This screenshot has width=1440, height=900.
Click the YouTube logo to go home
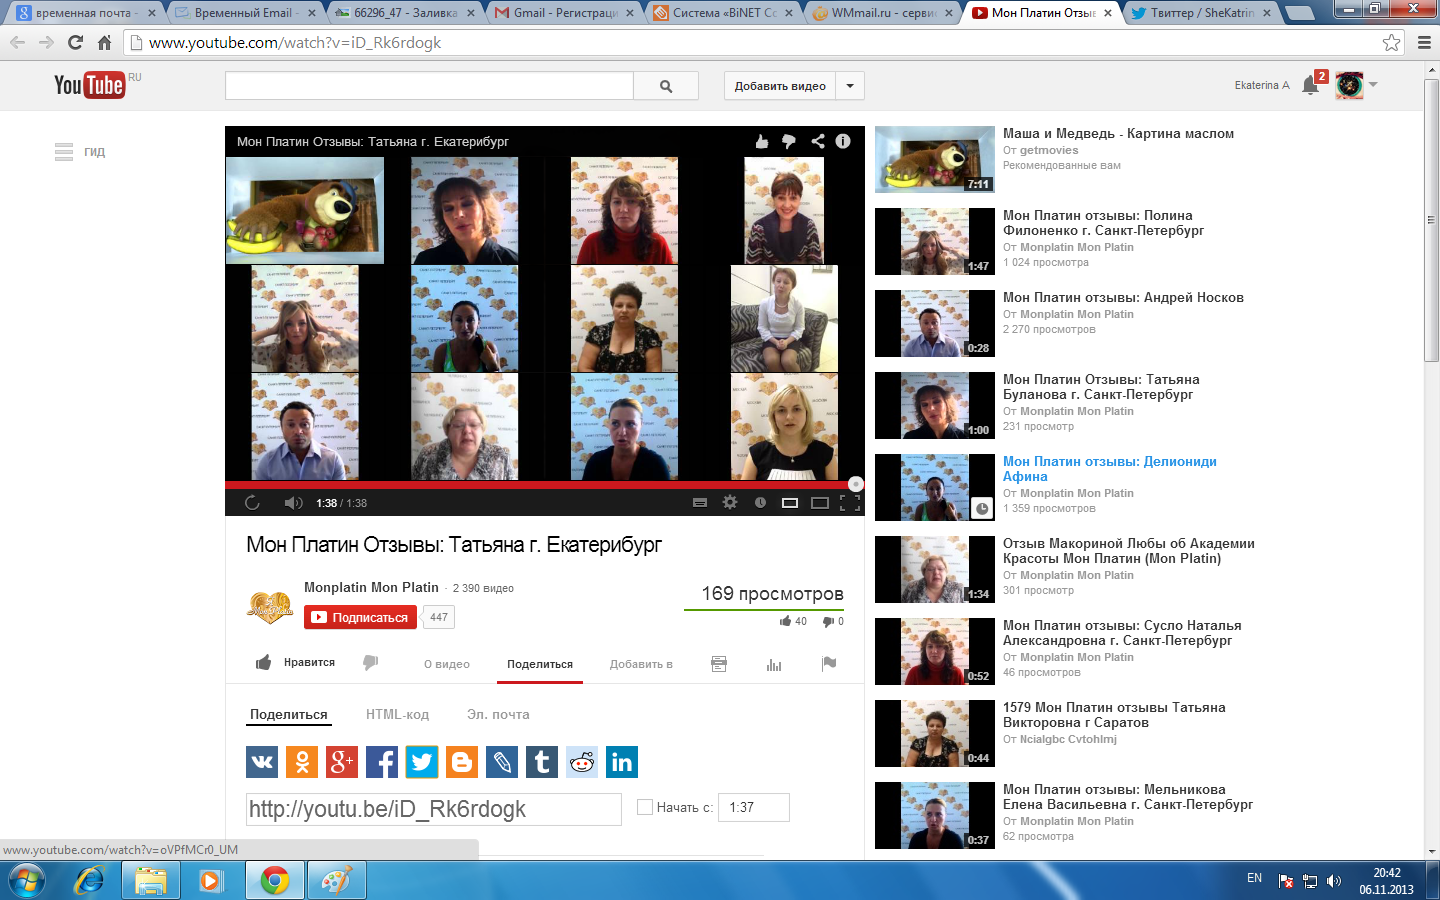[90, 85]
